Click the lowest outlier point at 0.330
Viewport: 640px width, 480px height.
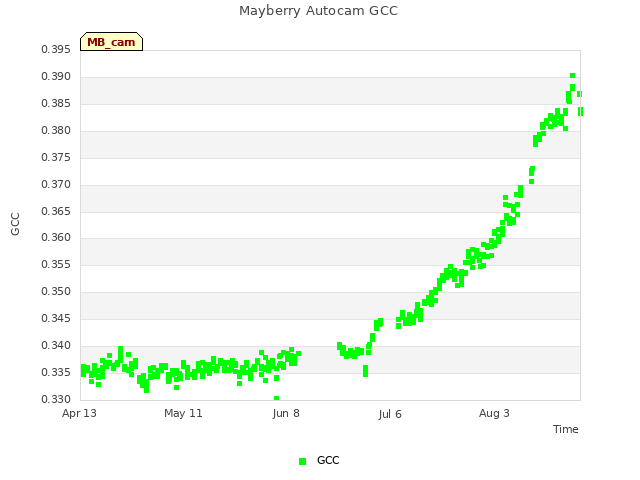click(277, 398)
